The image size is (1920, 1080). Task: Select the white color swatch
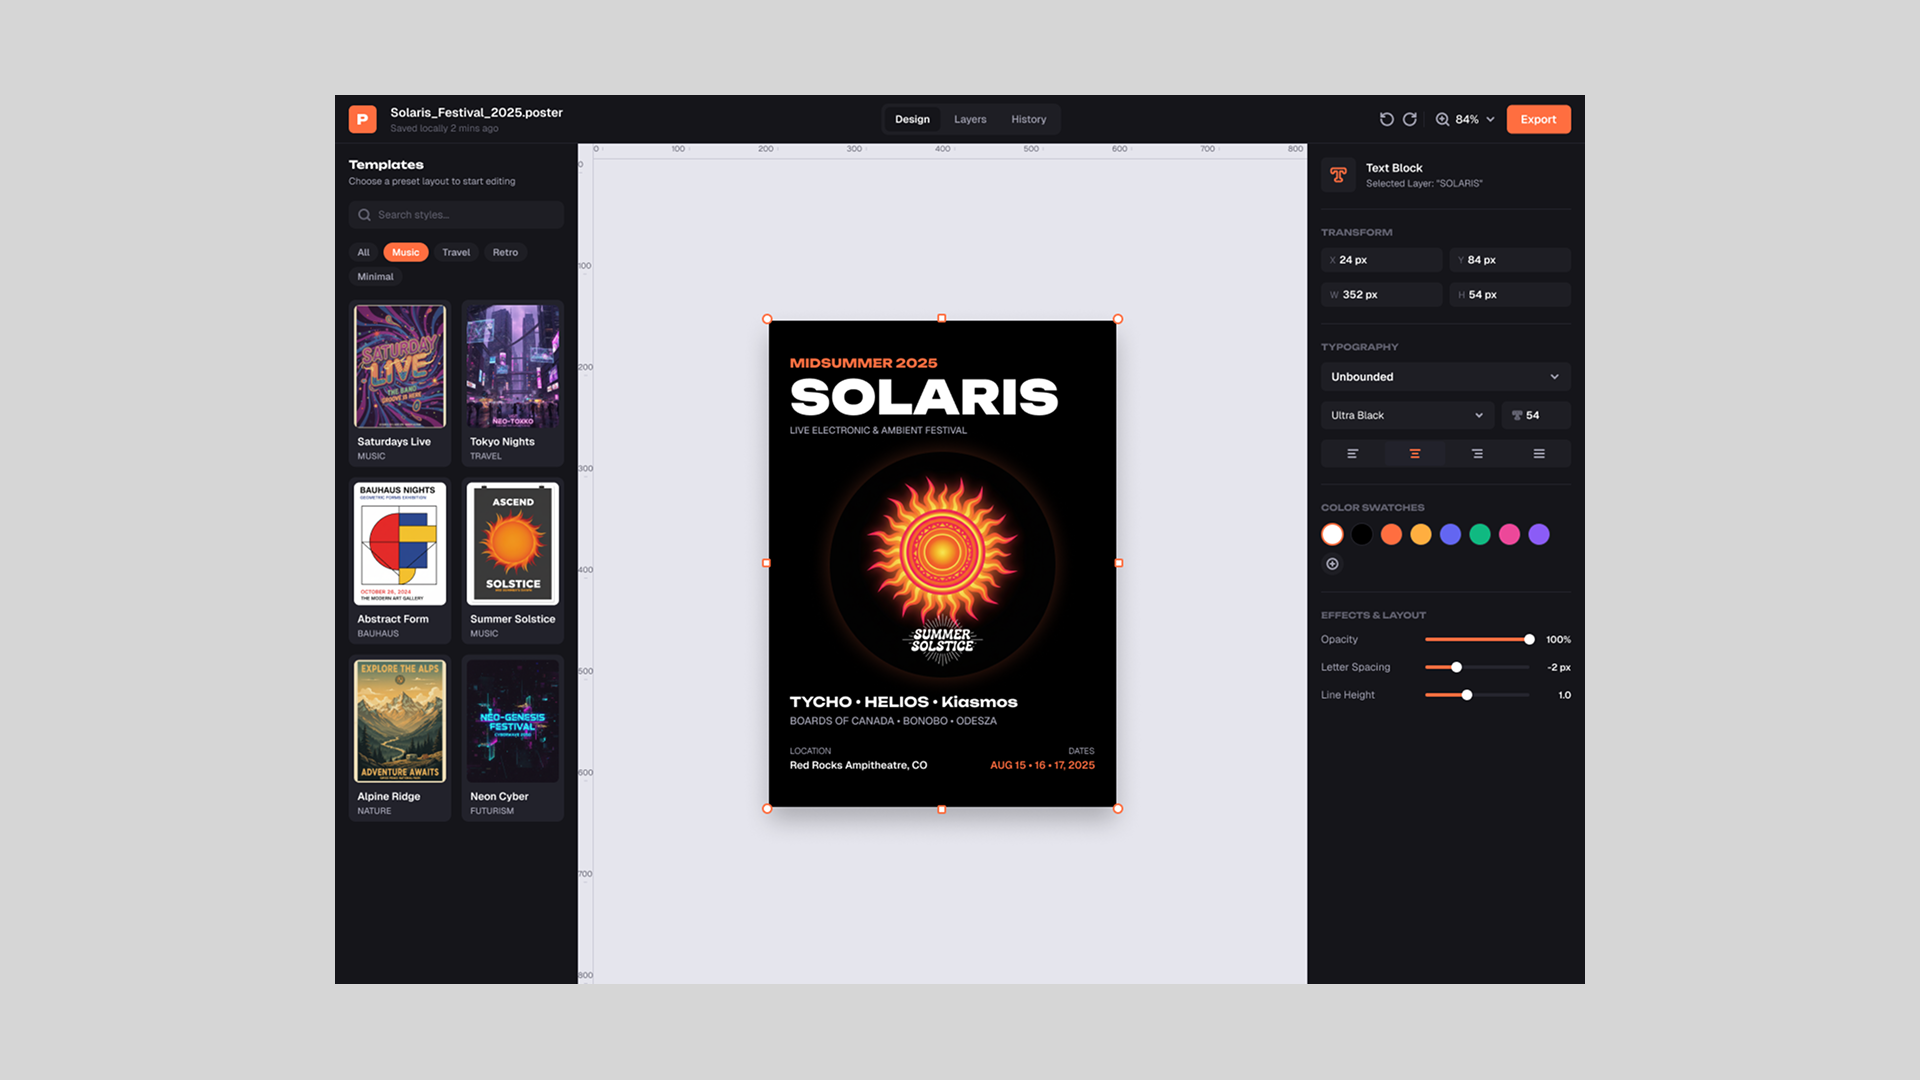coord(1332,535)
